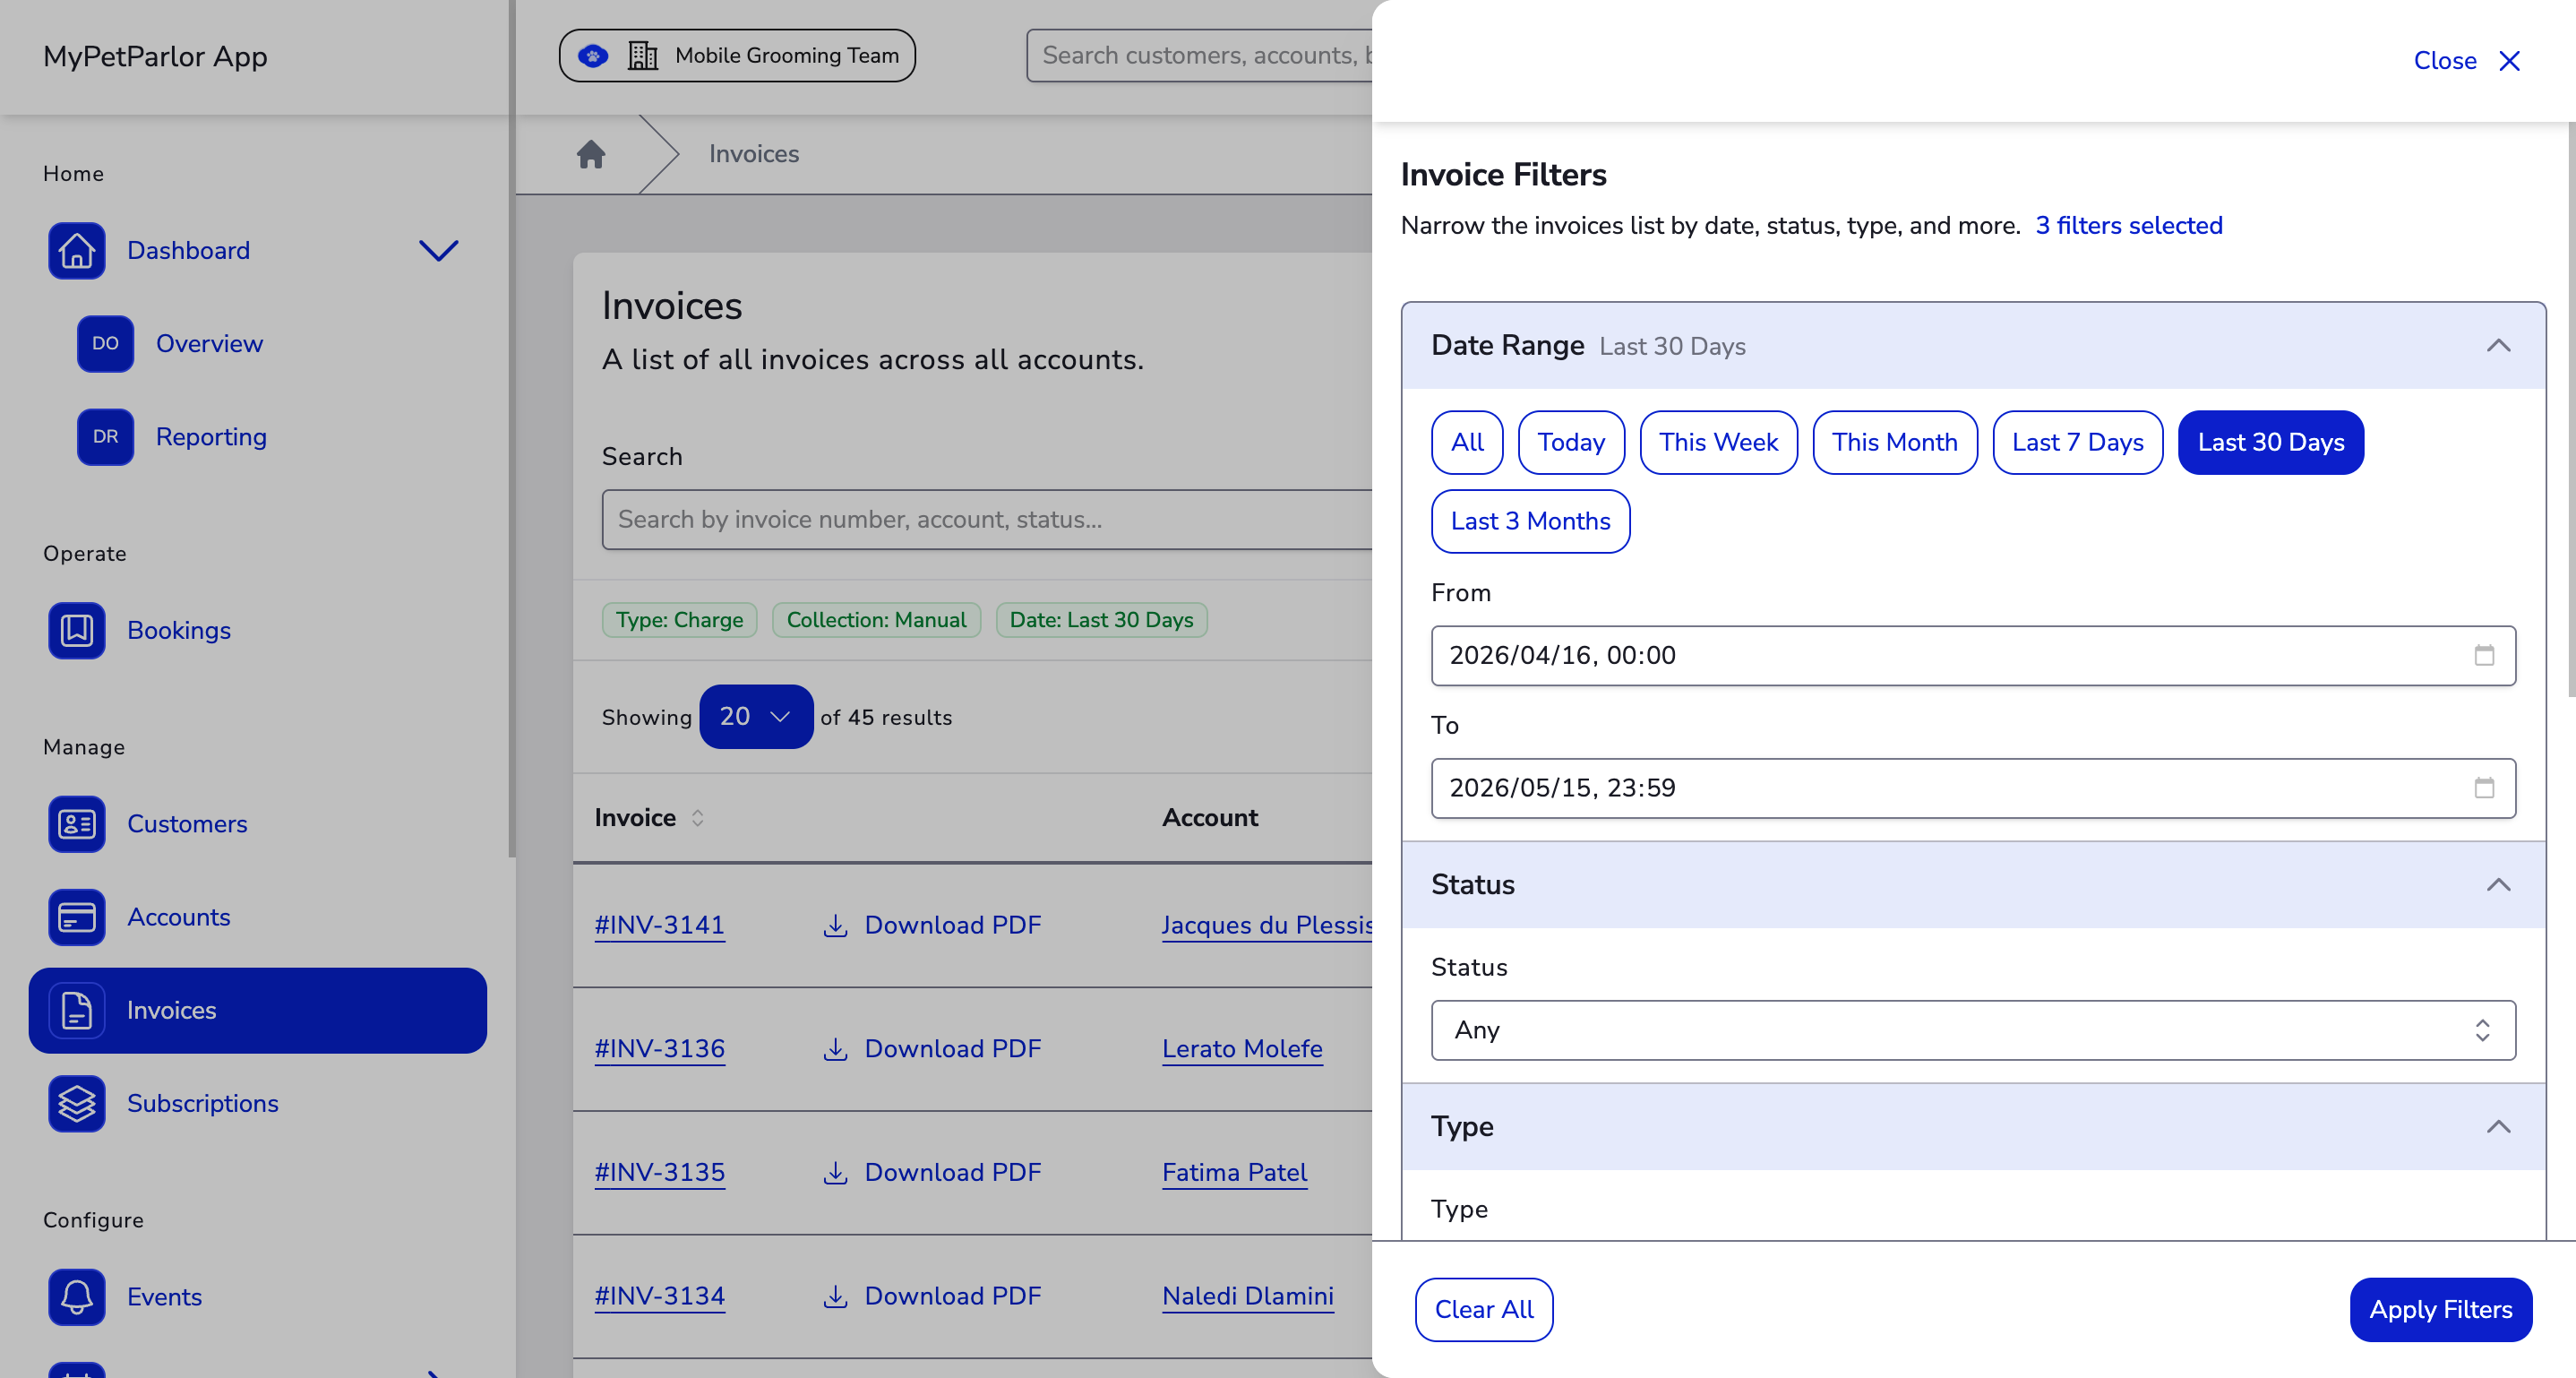Click the global customers search field
The height and width of the screenshot is (1378, 2576).
point(1200,55)
